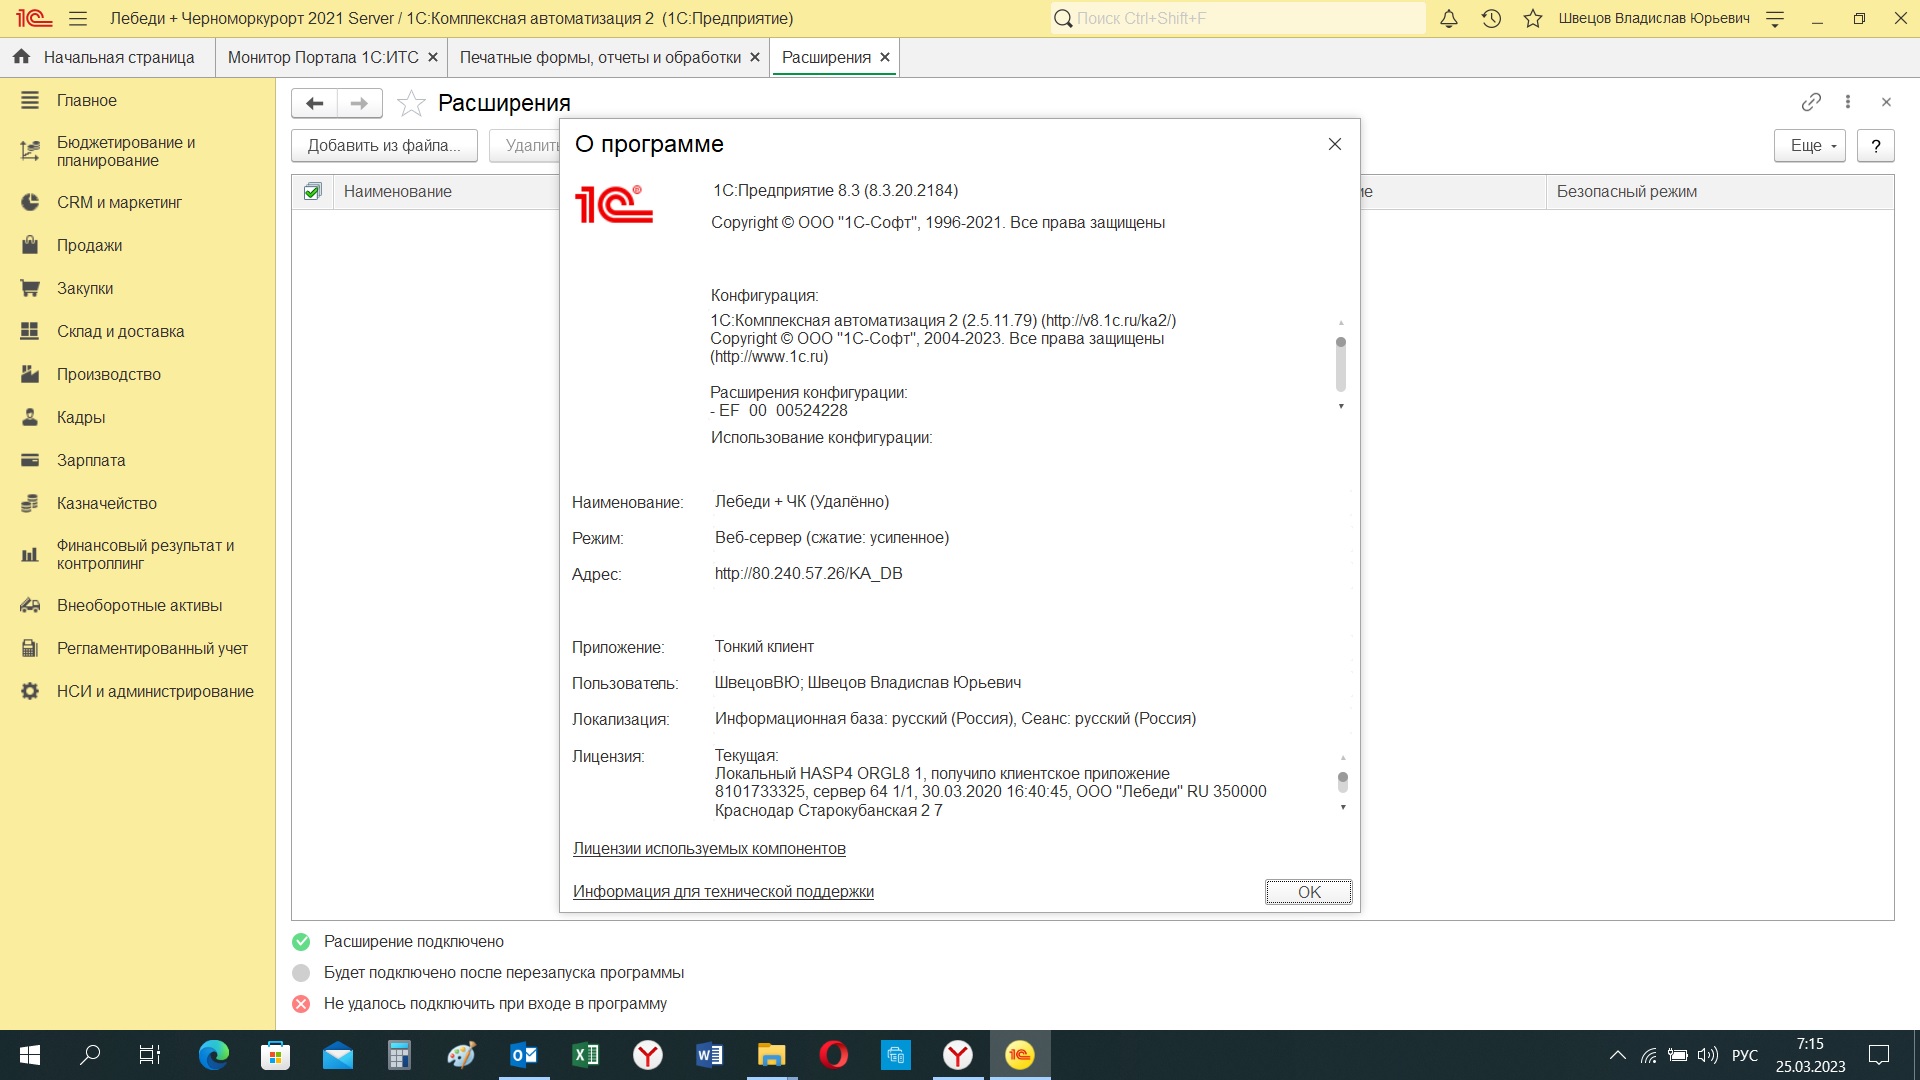Viewport: 1920px width, 1080px height.
Task: Click the Склад и доставка icon
Action: pos(30,331)
